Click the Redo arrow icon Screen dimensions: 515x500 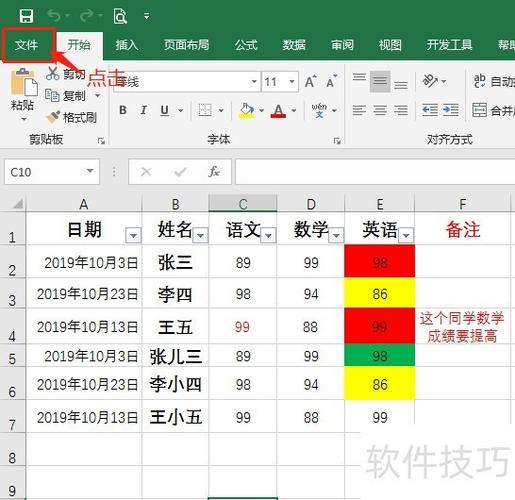click(87, 15)
